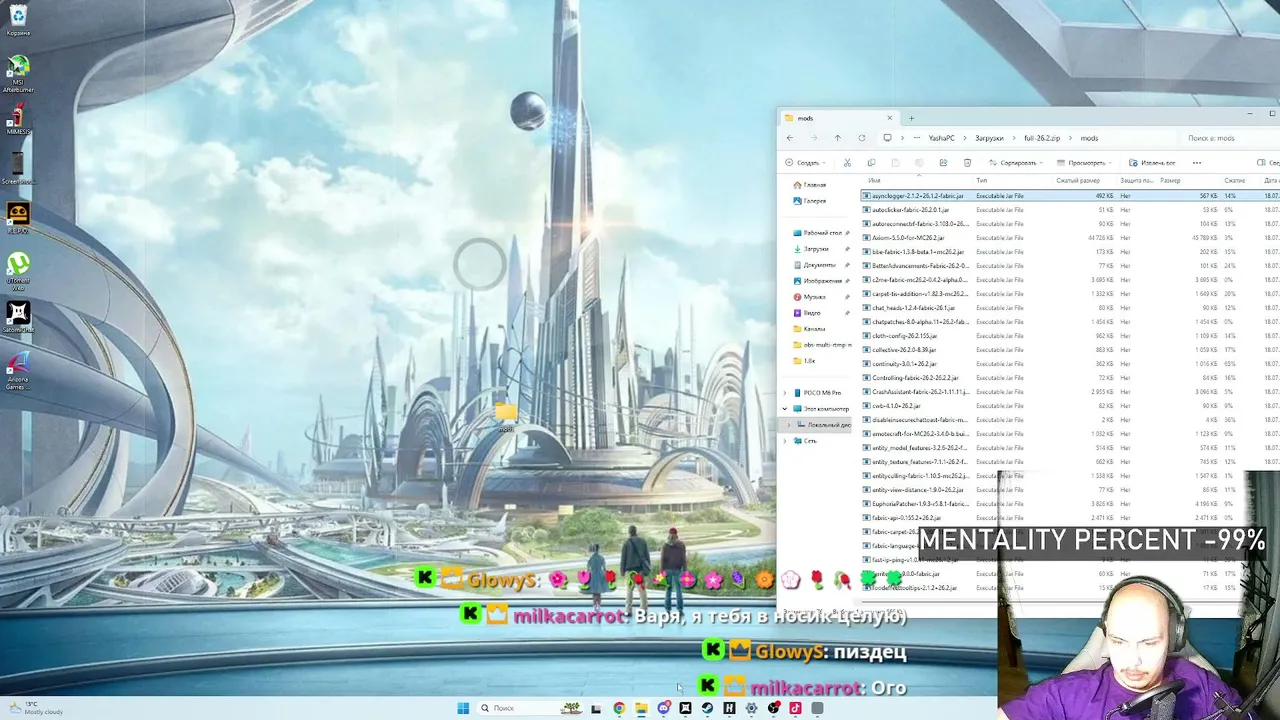Go up one folder level in Explorer

(838, 138)
